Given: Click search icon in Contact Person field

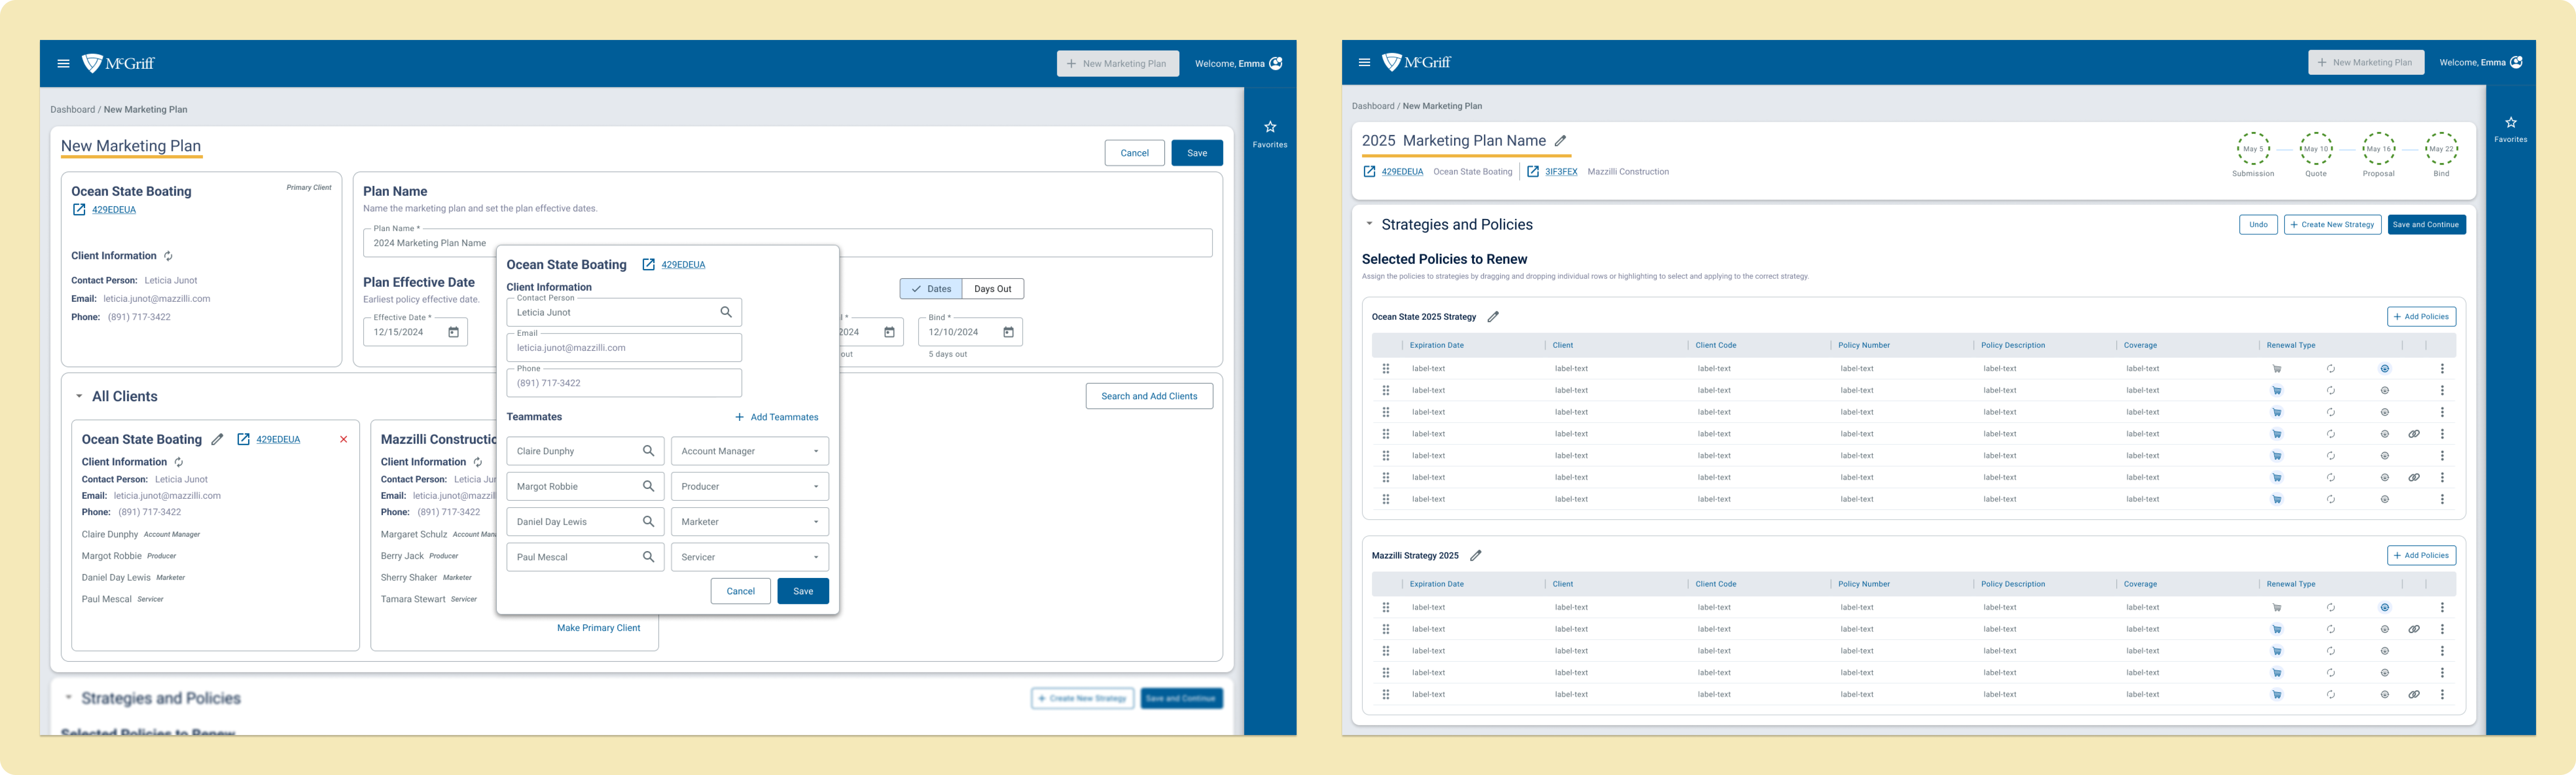Looking at the screenshot, I should (726, 312).
